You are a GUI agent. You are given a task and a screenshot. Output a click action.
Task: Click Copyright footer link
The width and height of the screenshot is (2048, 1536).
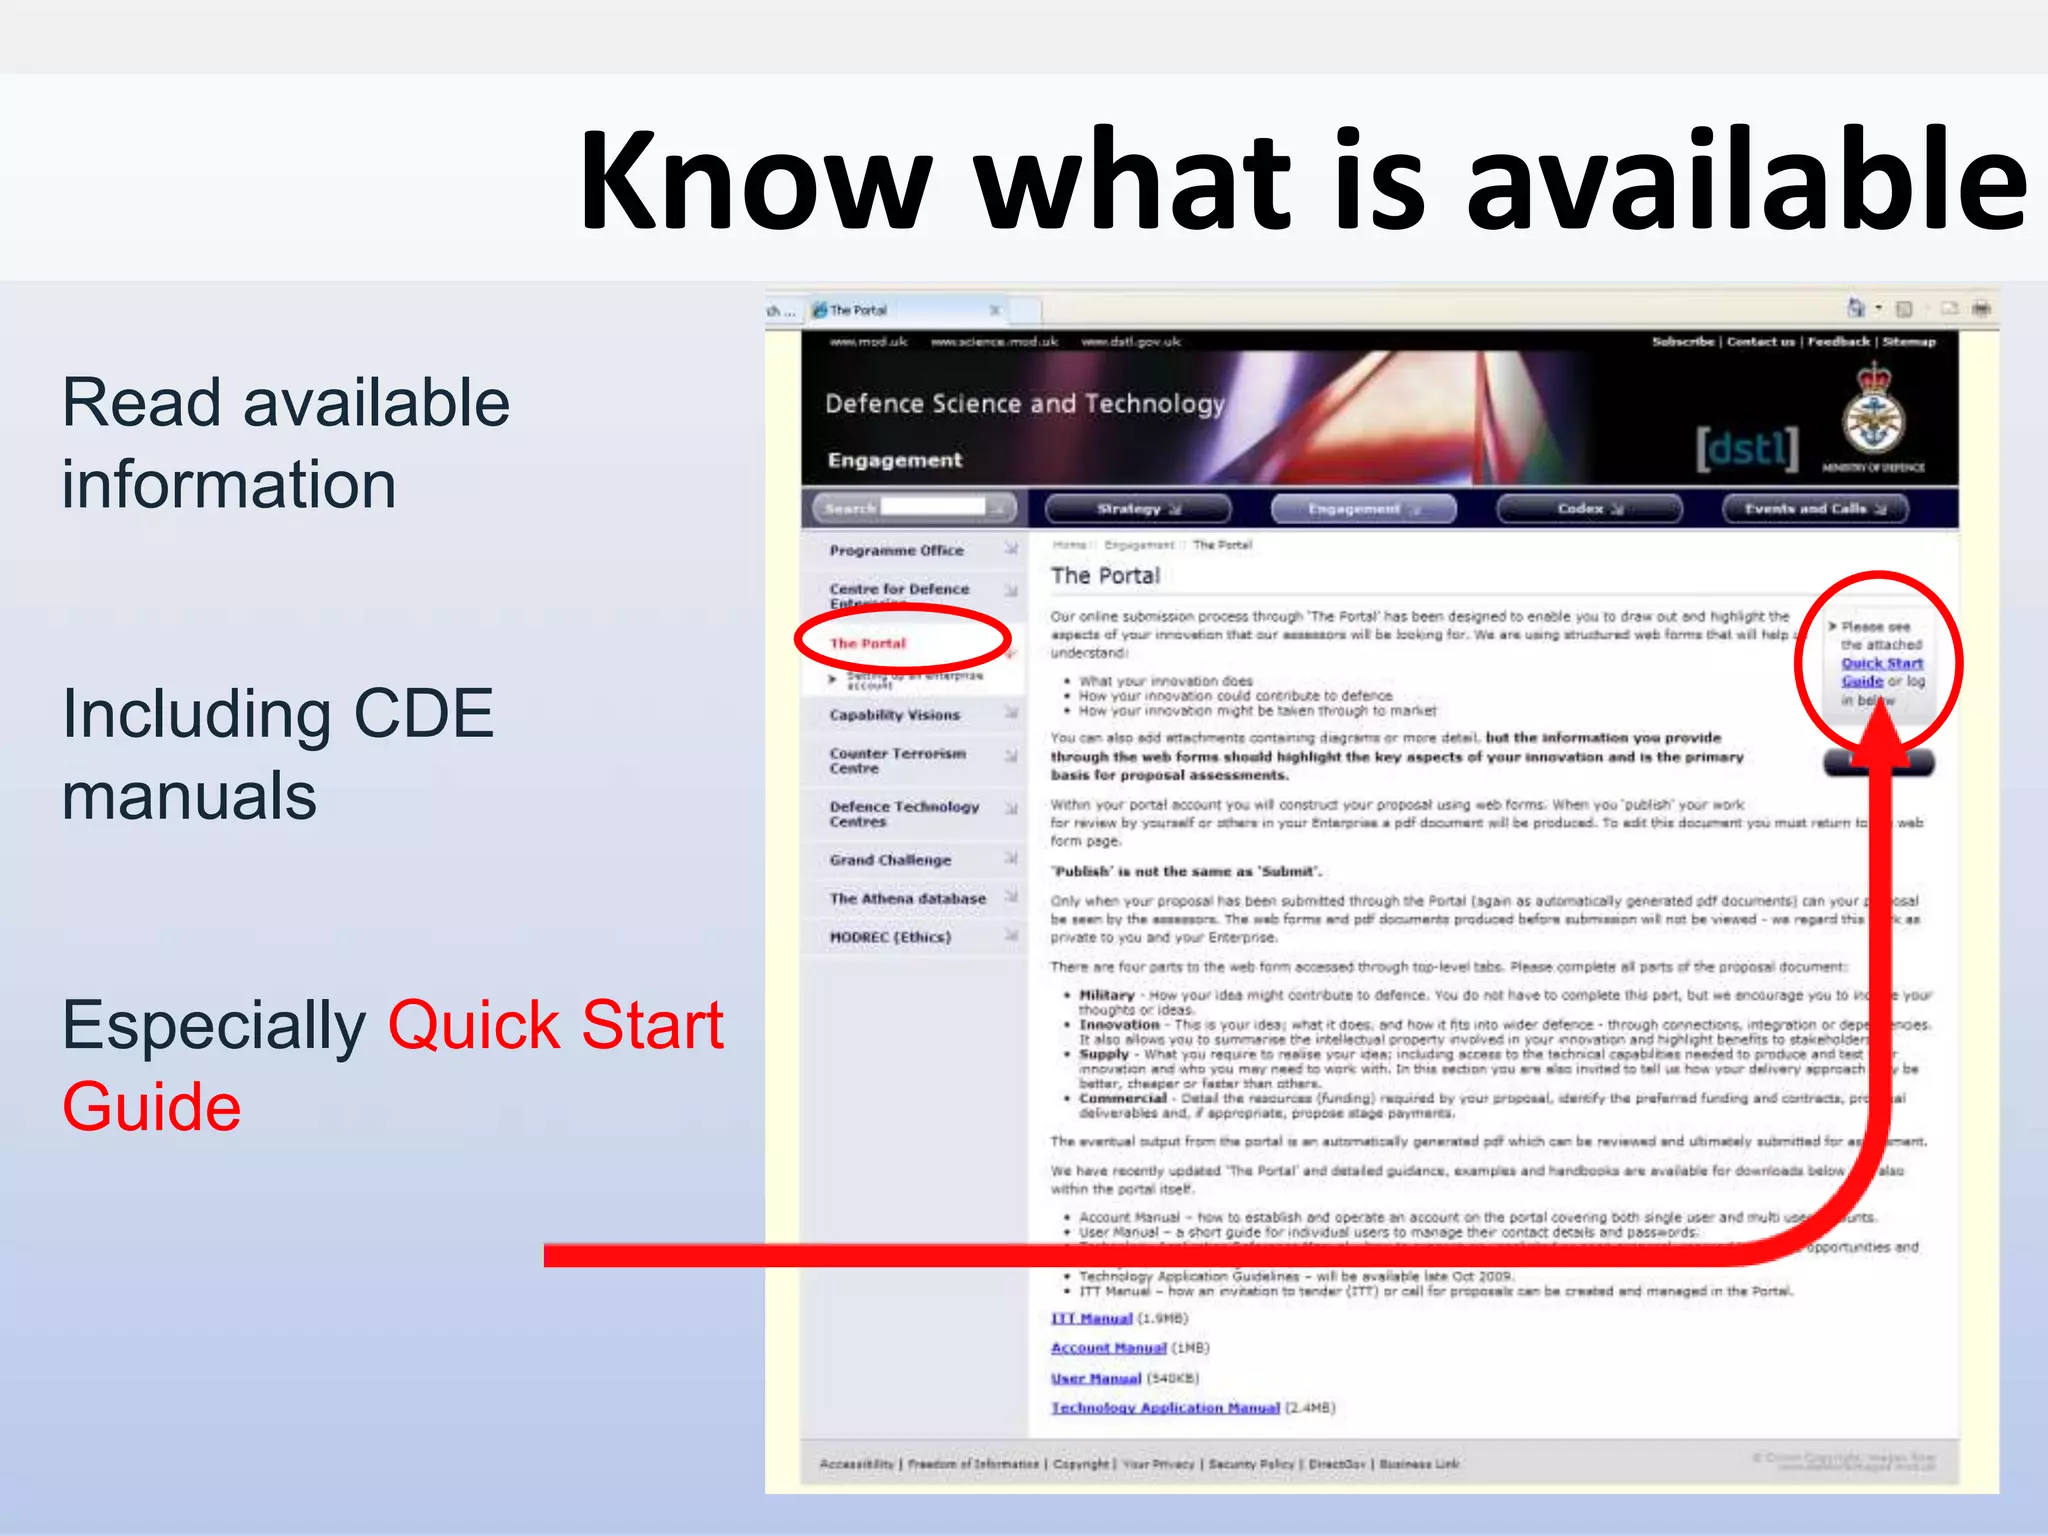pos(1081,1464)
